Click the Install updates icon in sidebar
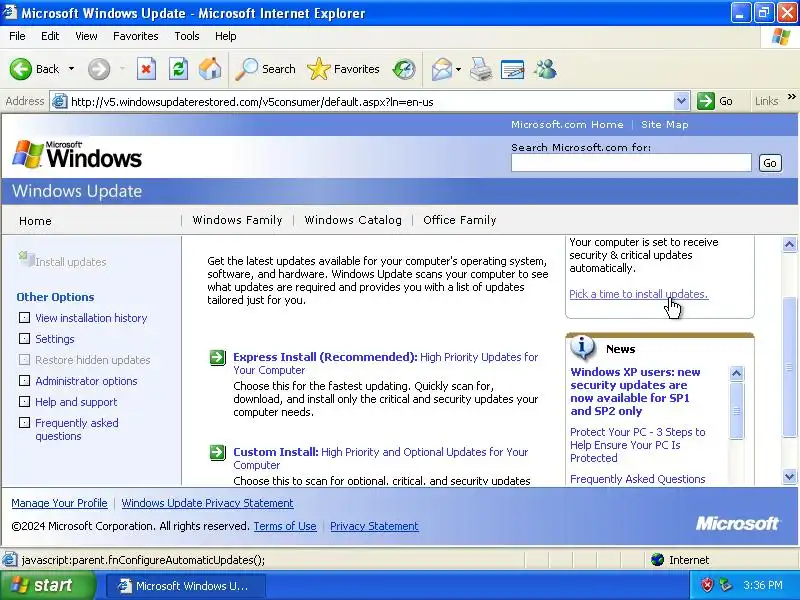 coord(25,259)
